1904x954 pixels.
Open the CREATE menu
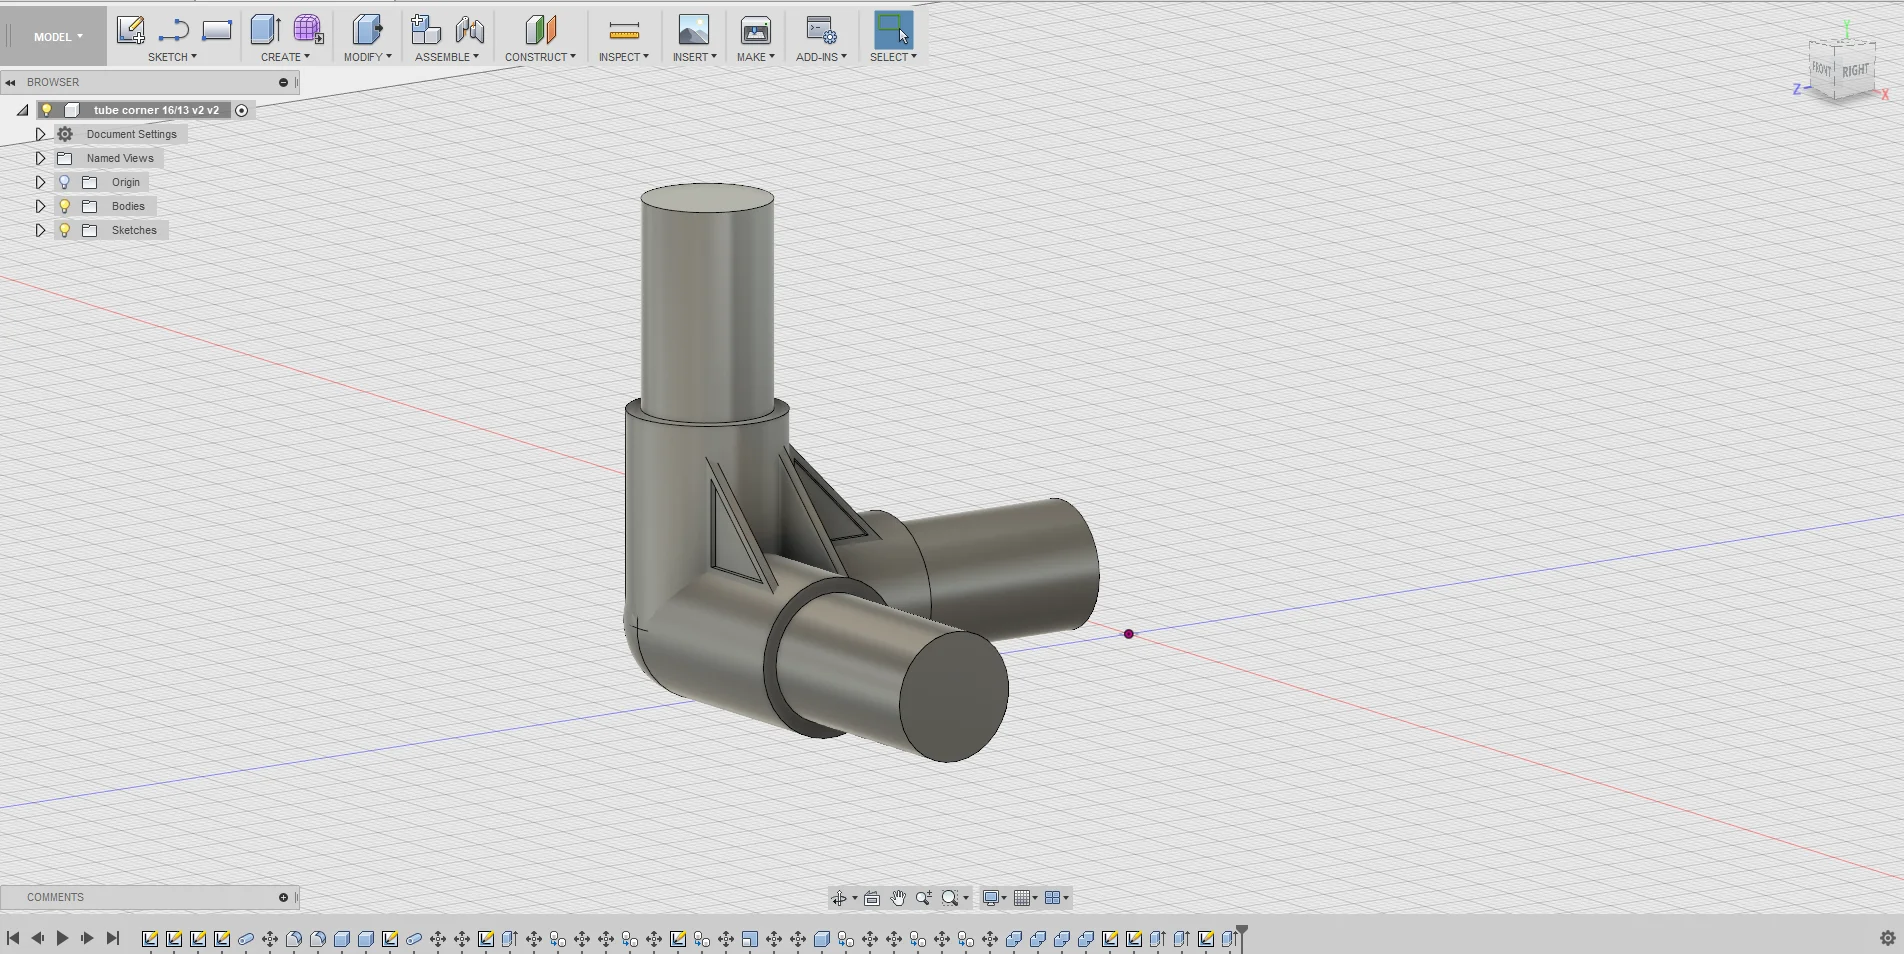pyautogui.click(x=285, y=57)
